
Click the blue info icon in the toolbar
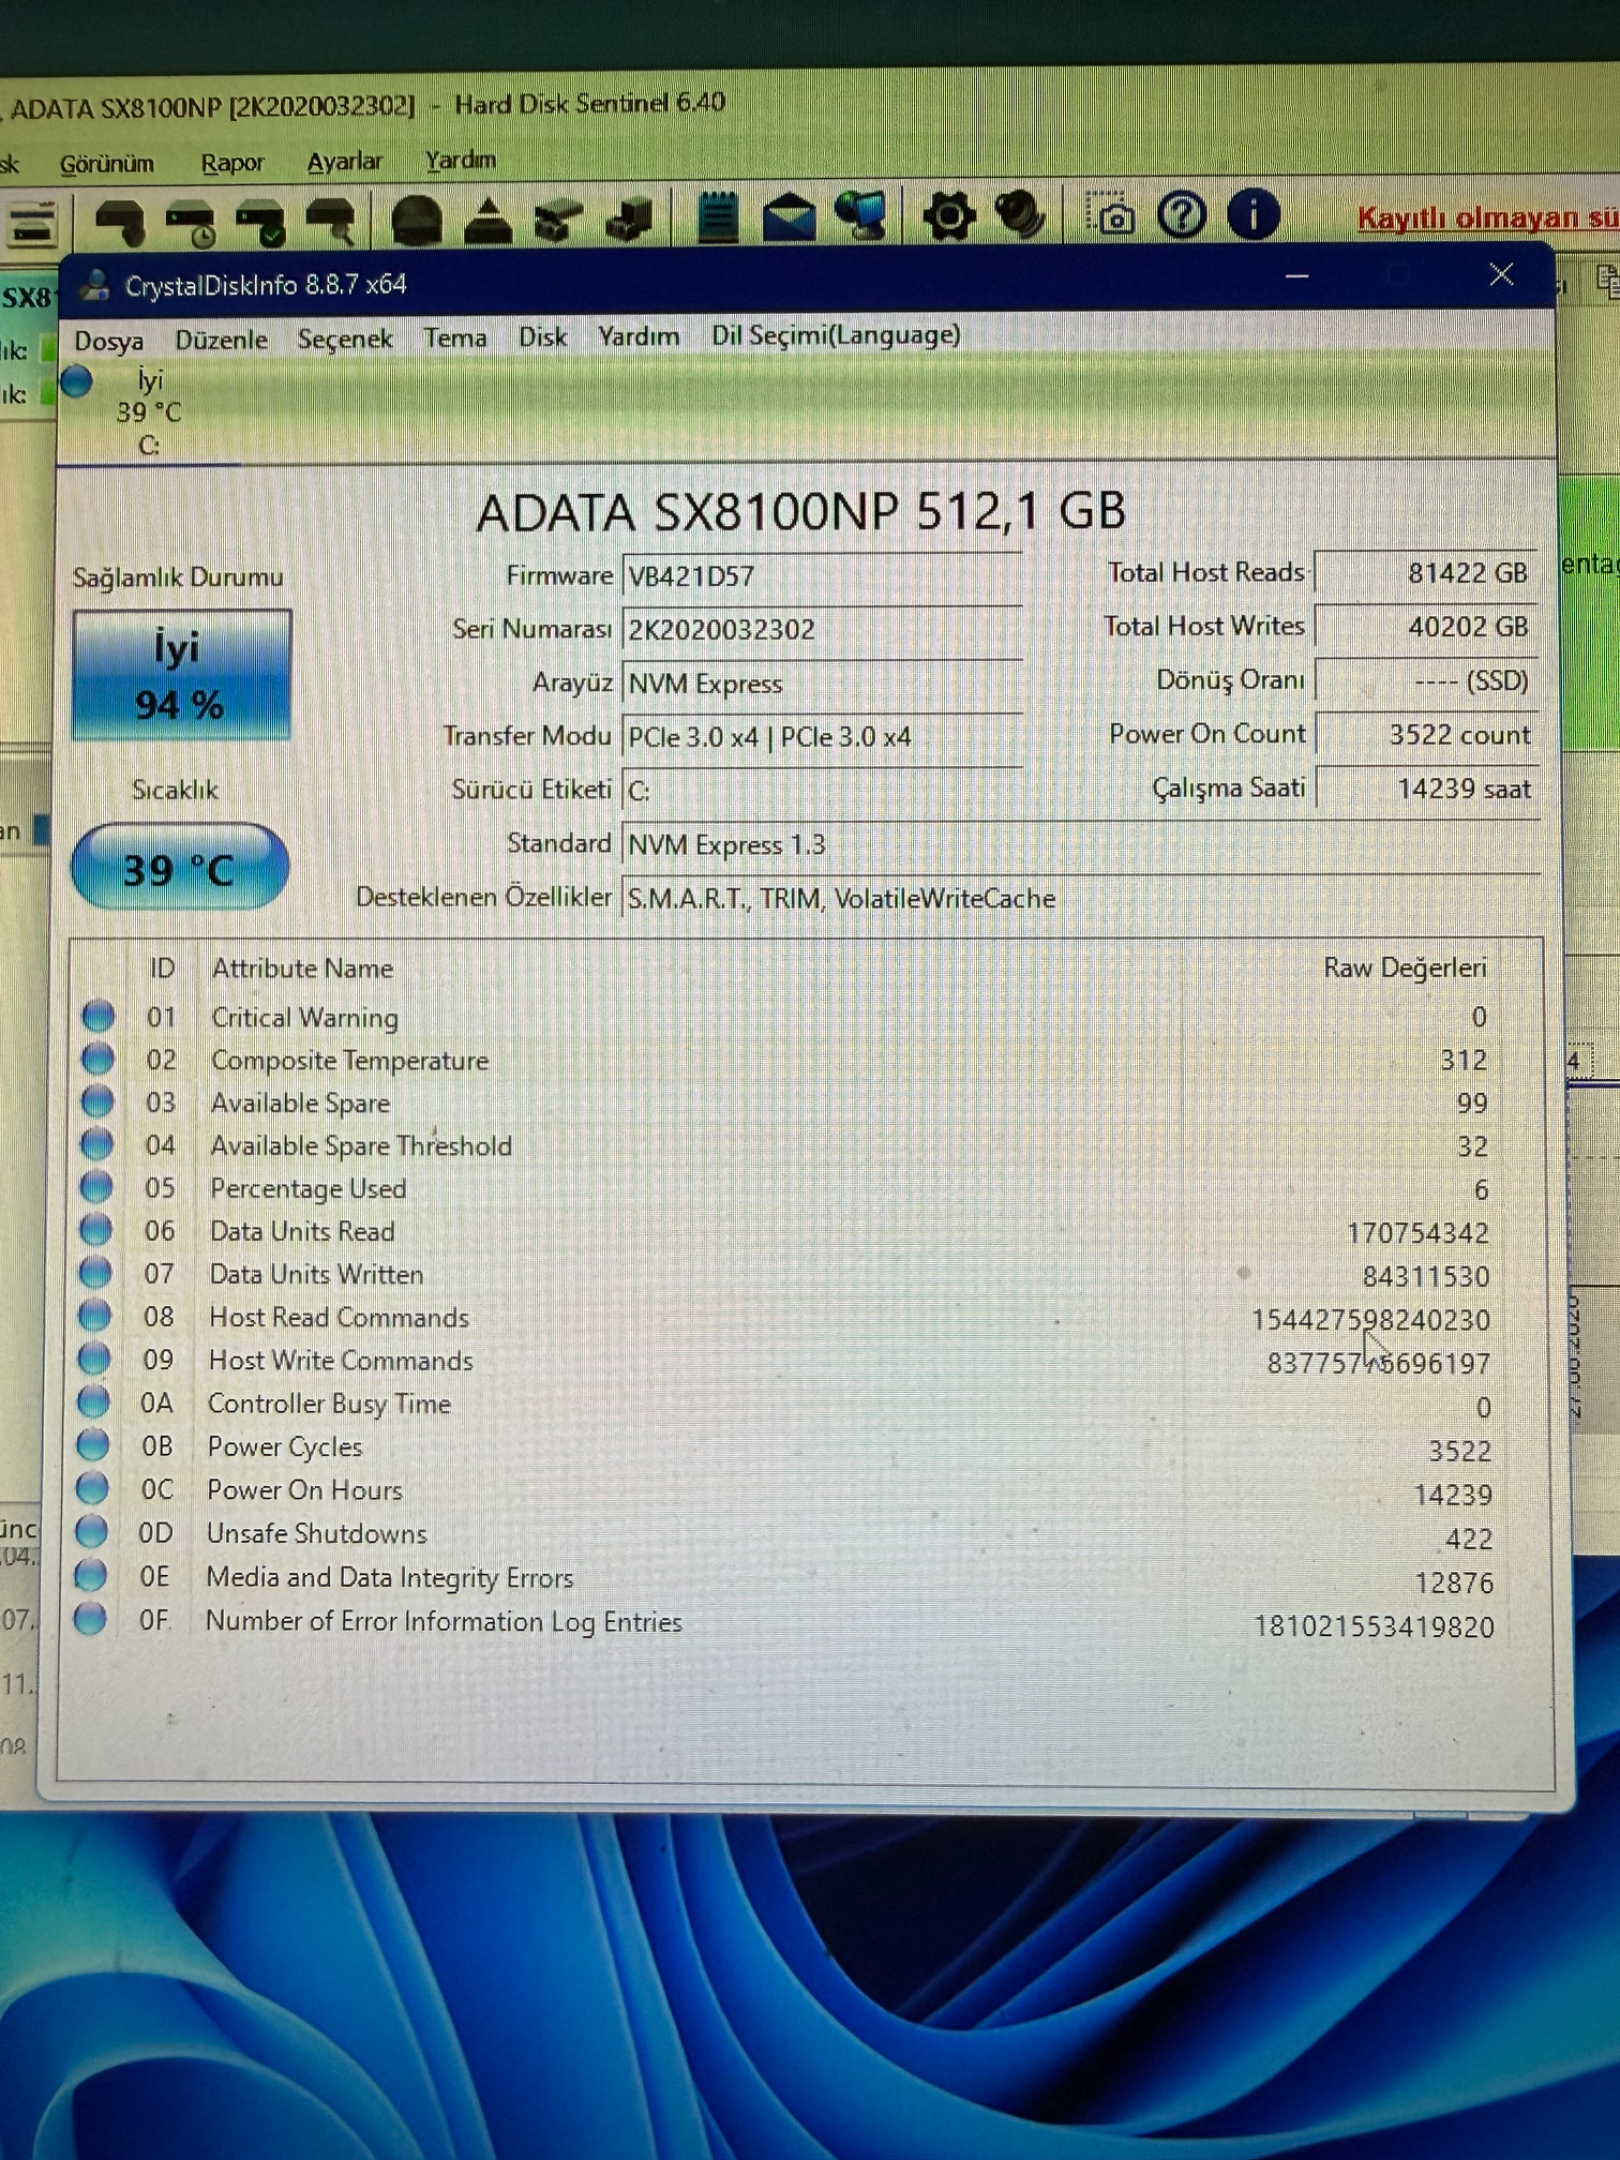[x=1253, y=214]
